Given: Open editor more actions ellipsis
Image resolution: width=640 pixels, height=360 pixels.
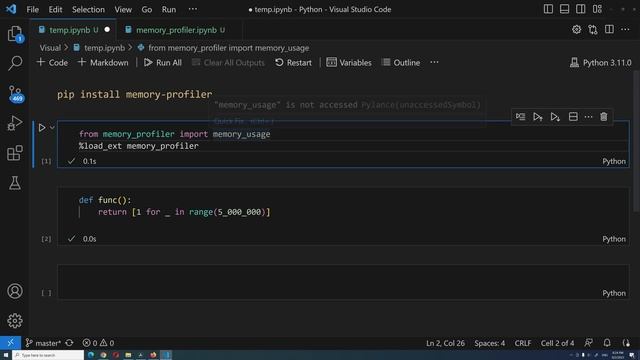Looking at the screenshot, I should pyautogui.click(x=625, y=29).
